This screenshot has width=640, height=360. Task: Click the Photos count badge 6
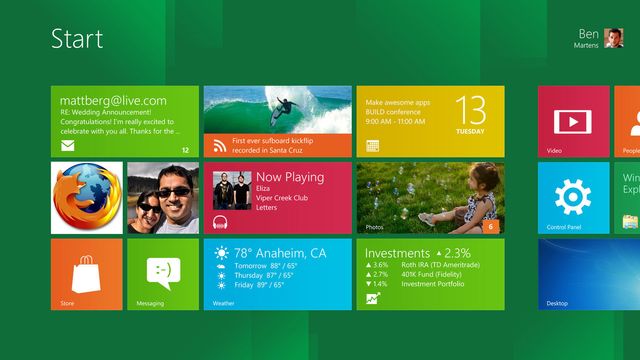pyautogui.click(x=491, y=227)
